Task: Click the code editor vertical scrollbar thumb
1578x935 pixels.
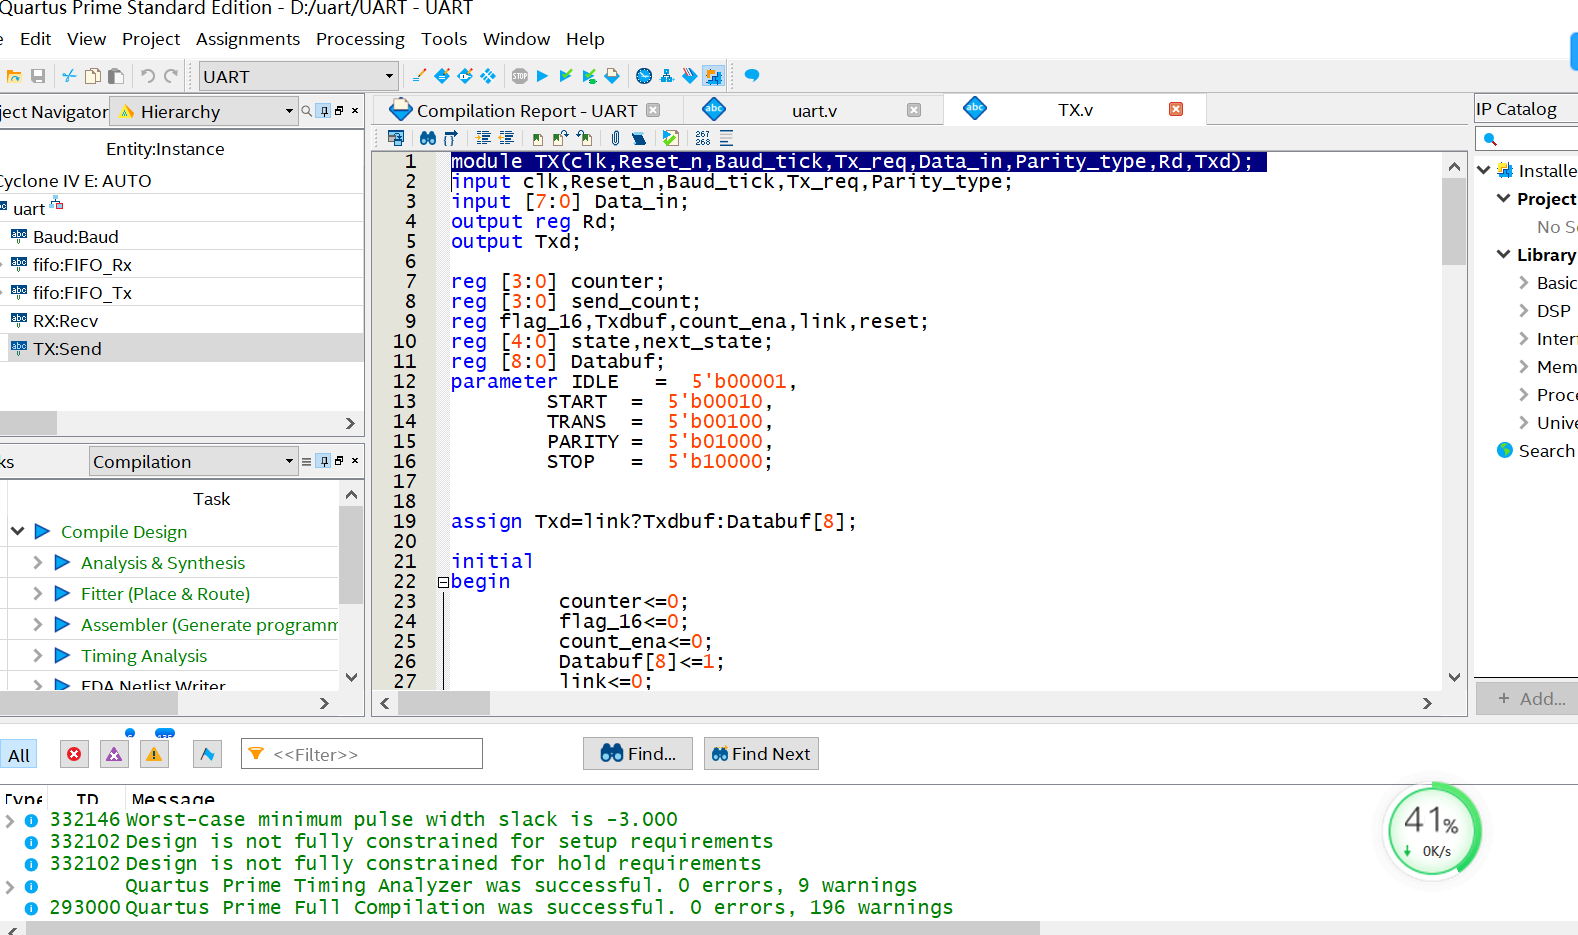Action: (x=1454, y=222)
